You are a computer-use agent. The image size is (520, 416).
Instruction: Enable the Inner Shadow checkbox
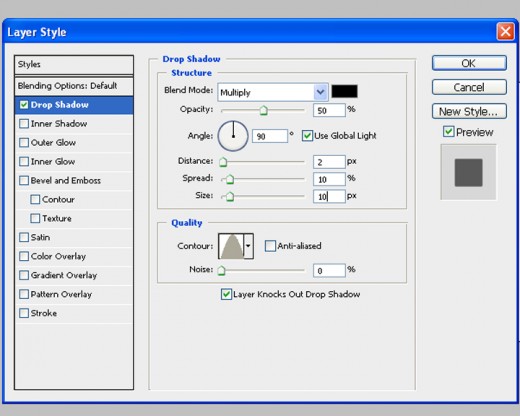click(x=24, y=124)
